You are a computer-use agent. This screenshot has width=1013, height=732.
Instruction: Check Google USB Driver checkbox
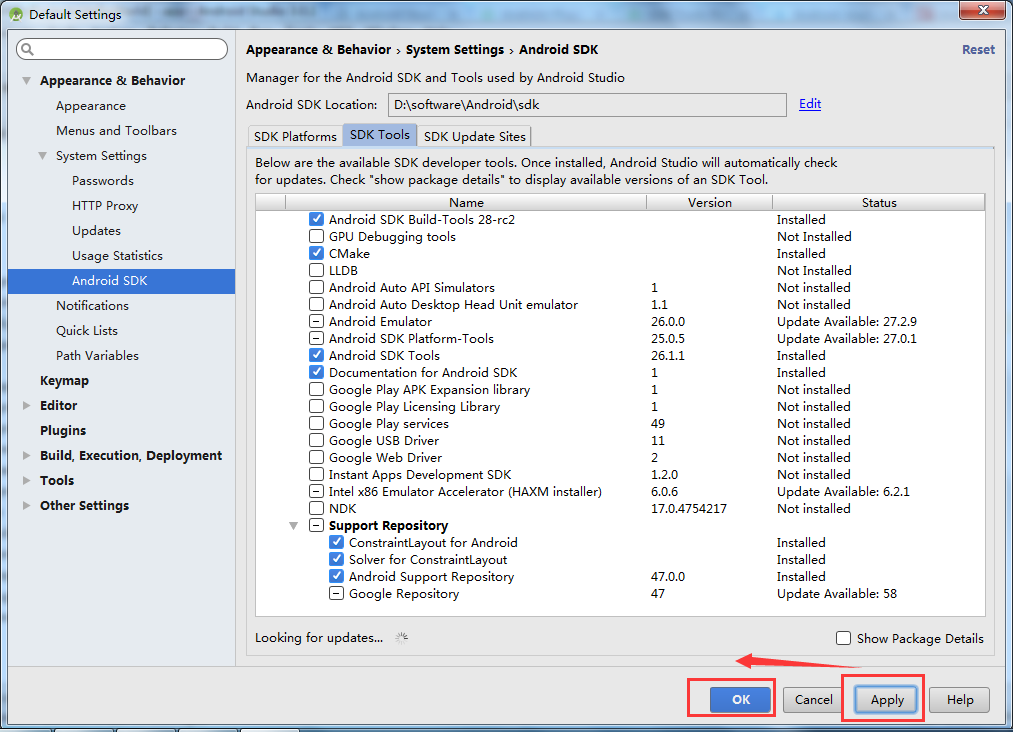click(x=317, y=441)
